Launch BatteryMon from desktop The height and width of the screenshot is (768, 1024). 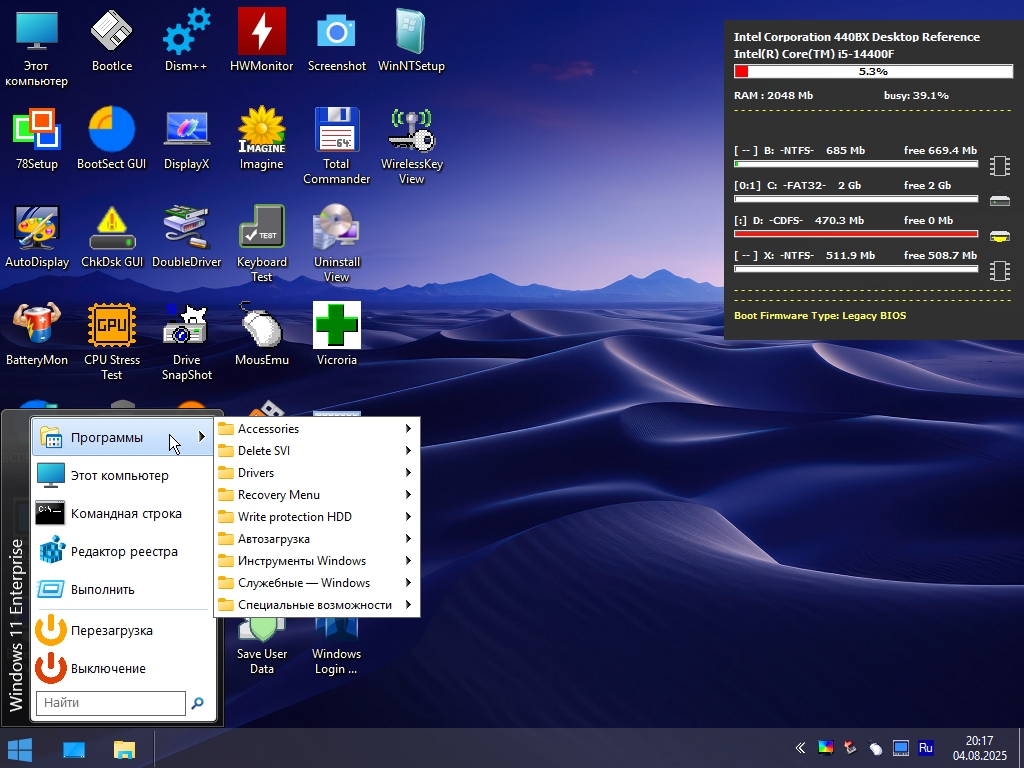point(37,334)
